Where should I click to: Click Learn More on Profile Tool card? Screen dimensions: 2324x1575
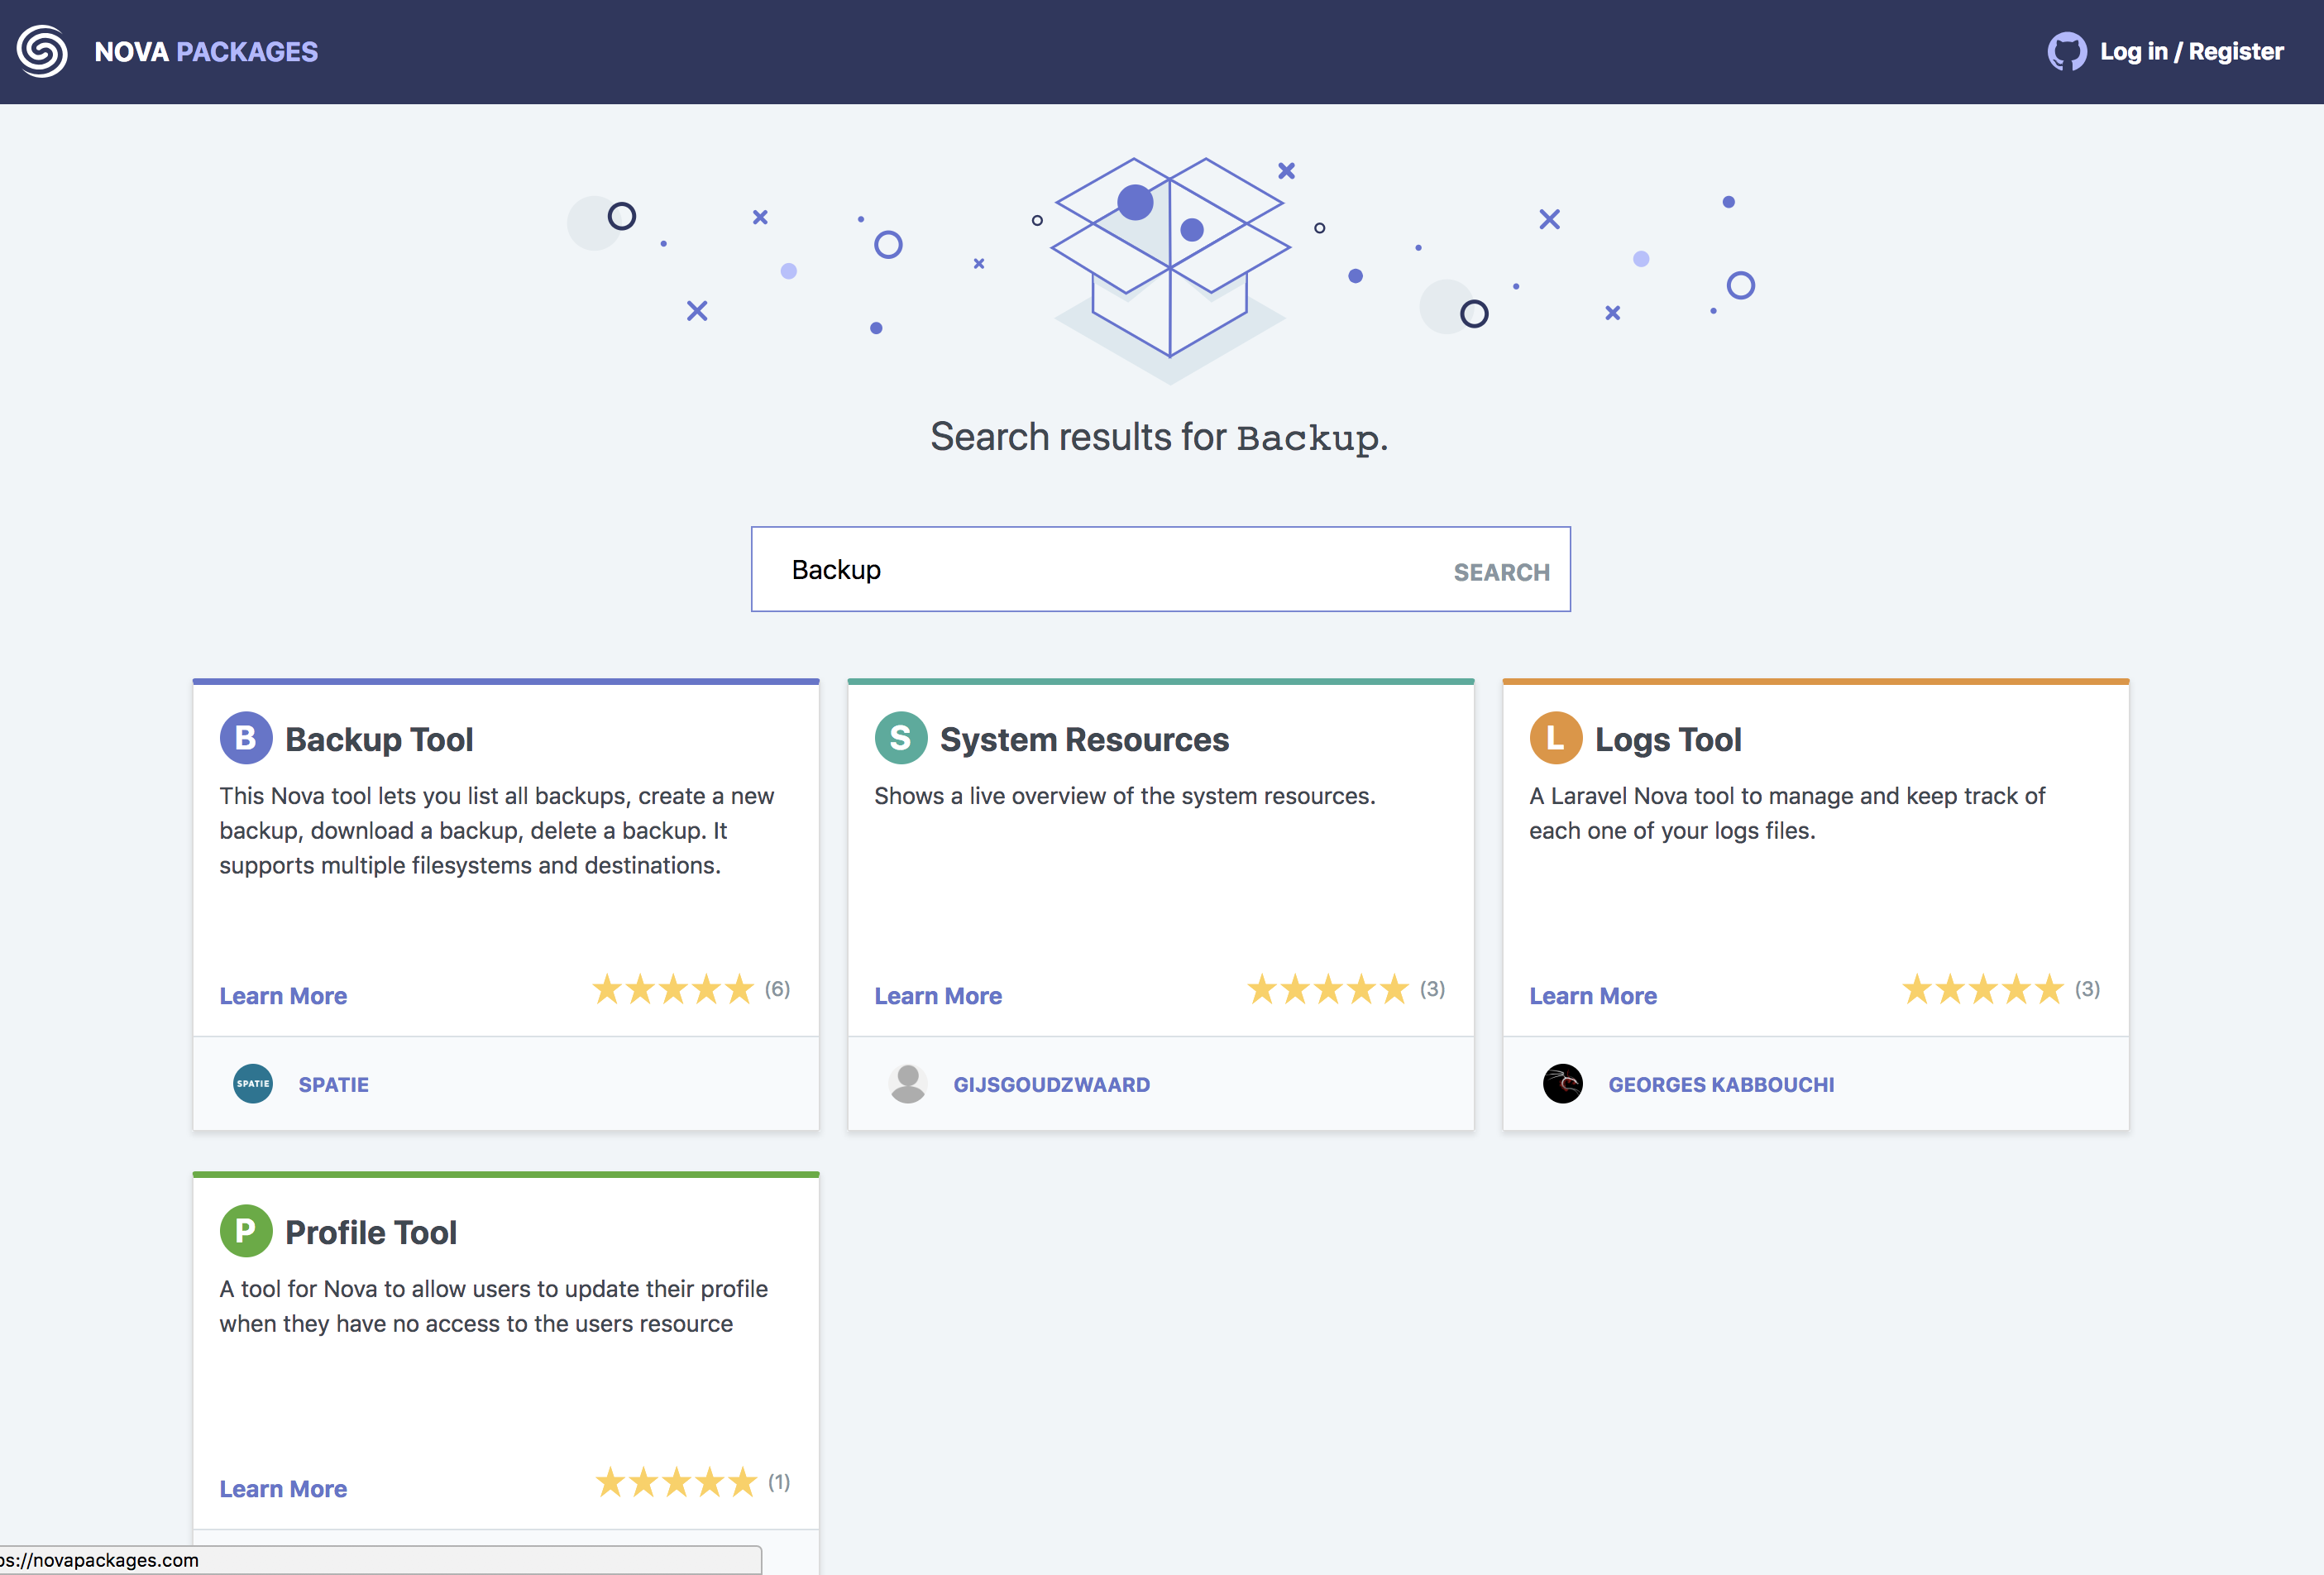pyautogui.click(x=283, y=1488)
